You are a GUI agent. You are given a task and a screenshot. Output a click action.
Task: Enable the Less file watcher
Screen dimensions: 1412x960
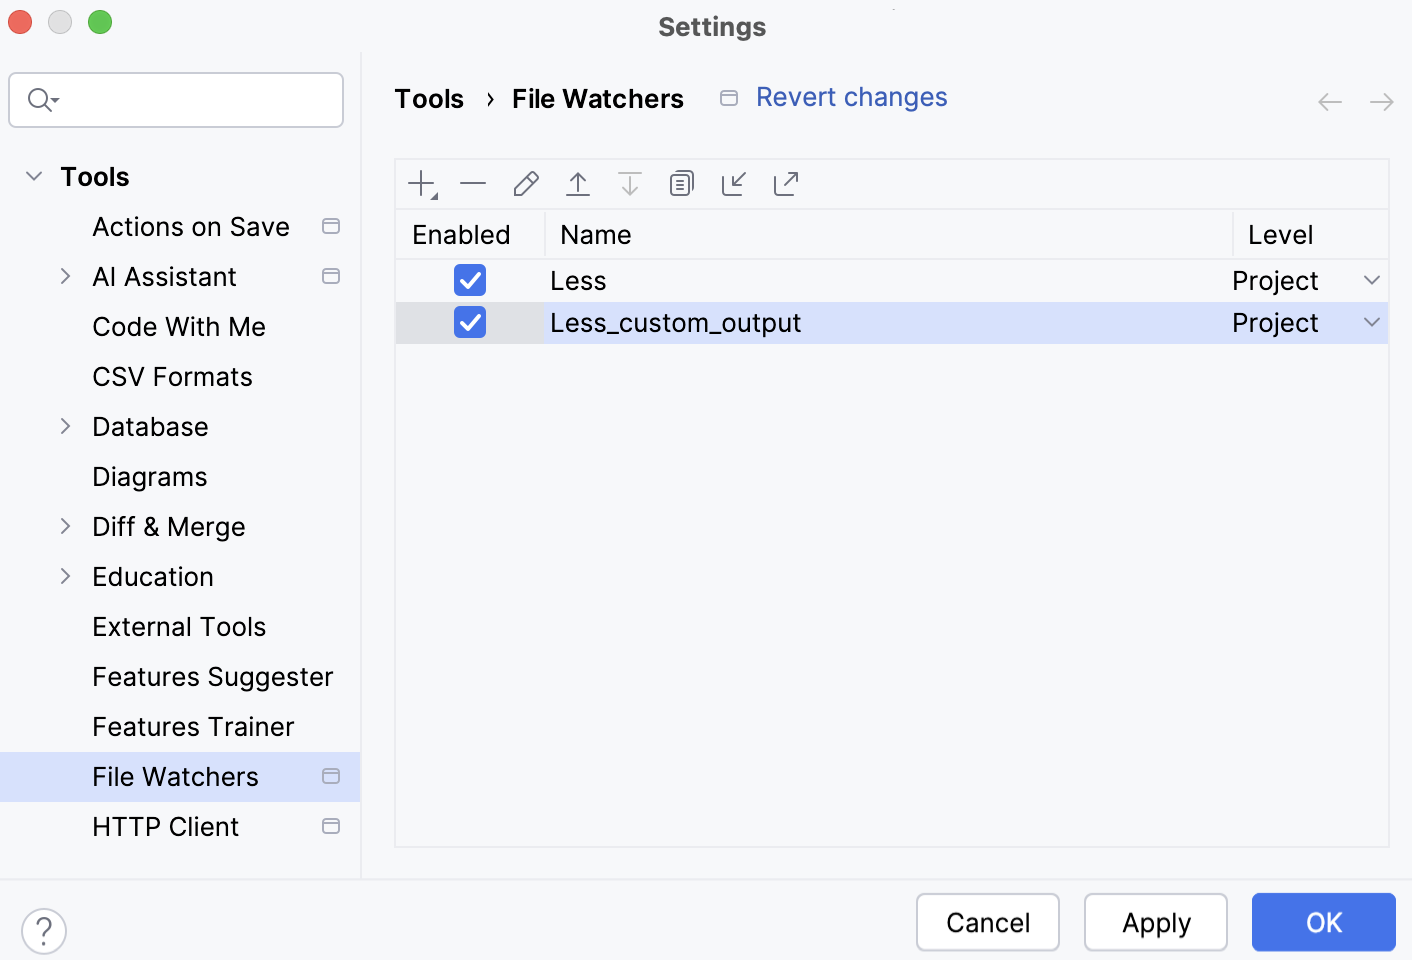point(469,280)
